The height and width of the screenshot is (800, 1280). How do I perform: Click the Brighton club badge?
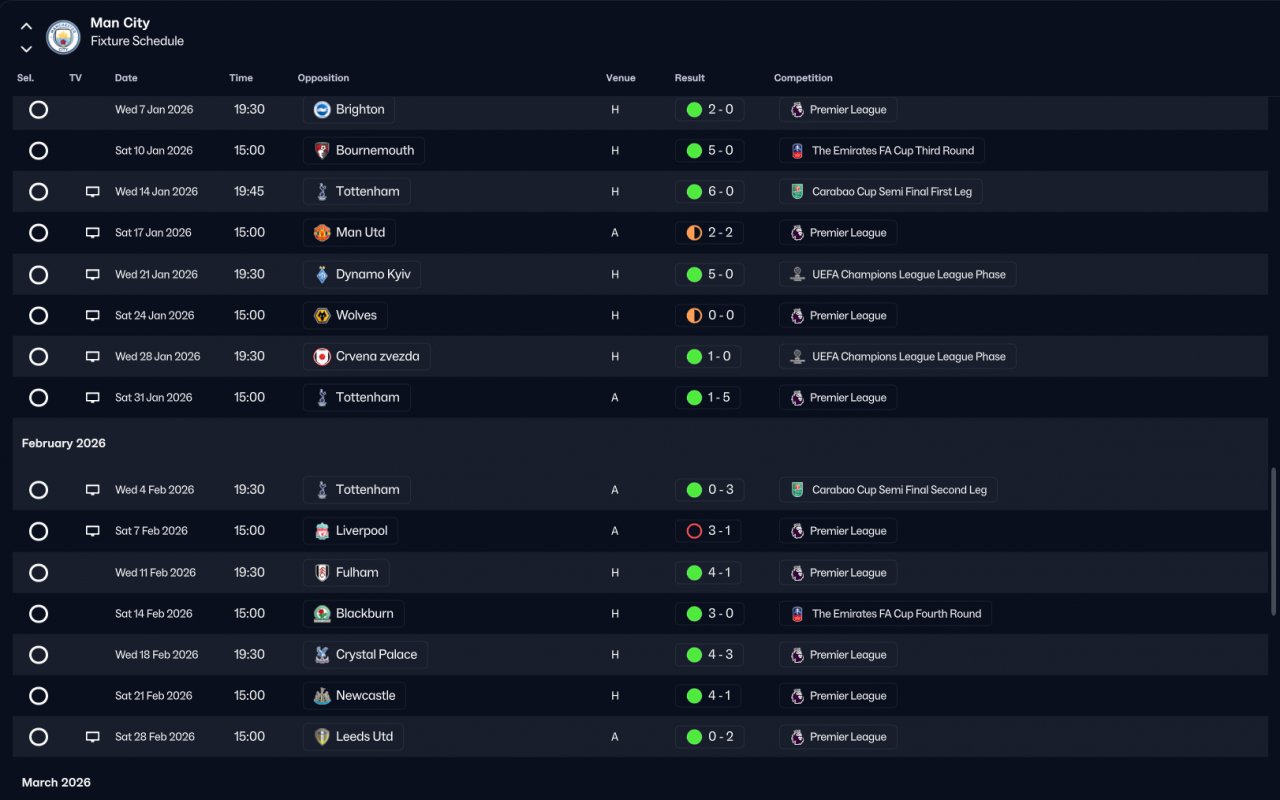point(322,110)
